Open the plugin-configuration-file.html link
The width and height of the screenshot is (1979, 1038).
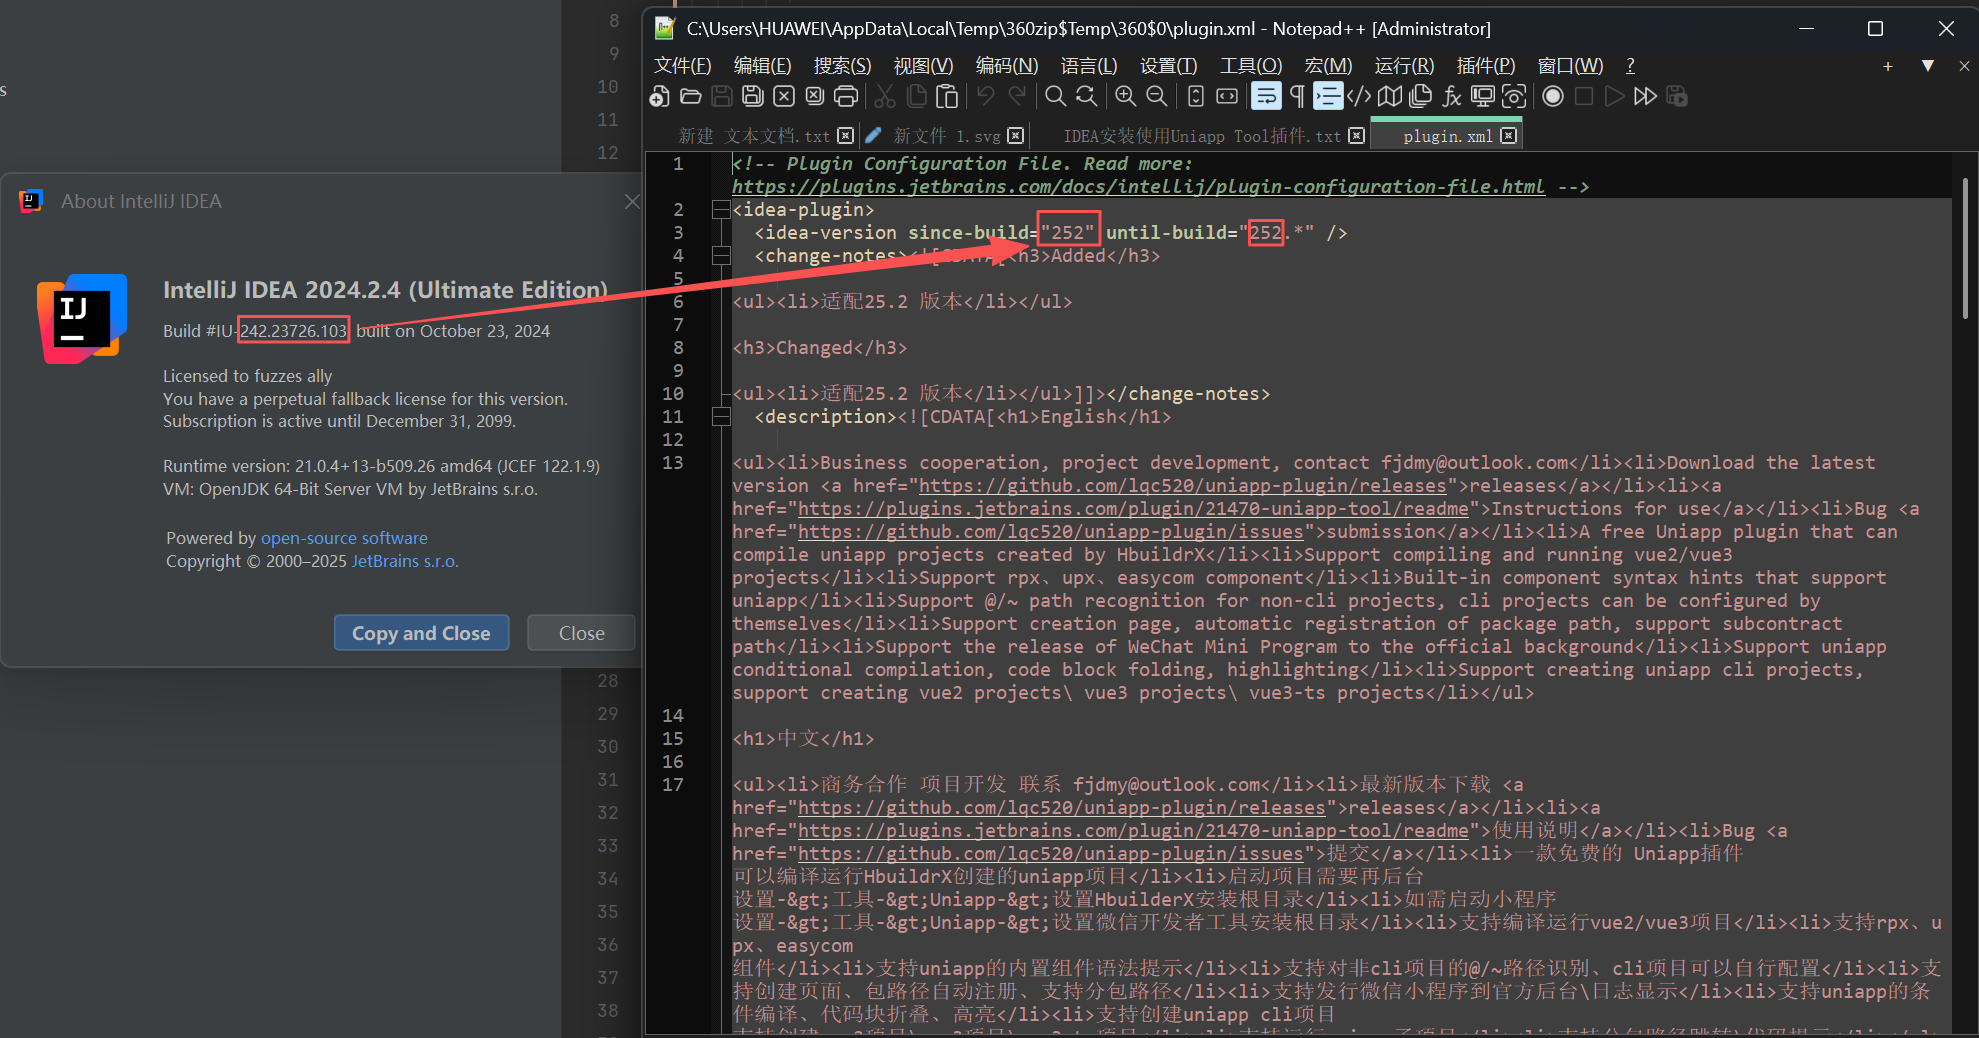[x=1138, y=187]
